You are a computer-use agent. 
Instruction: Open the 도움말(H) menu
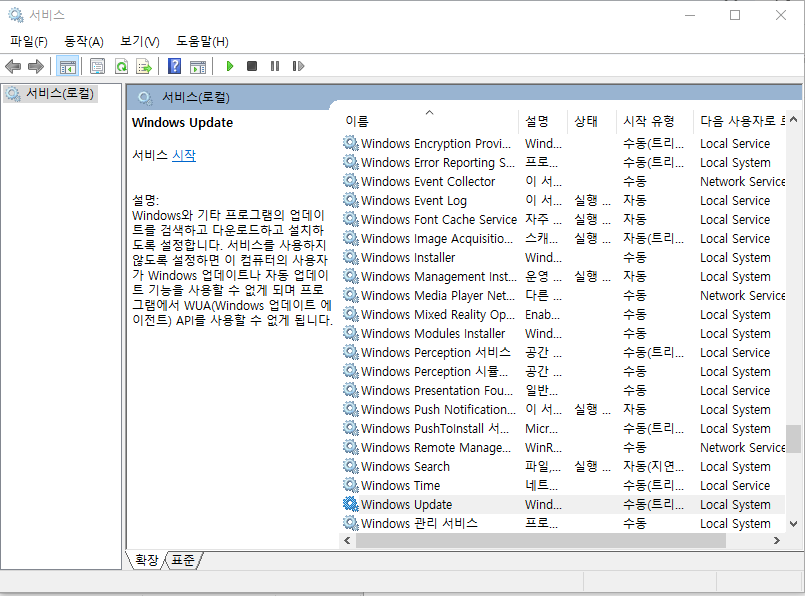coord(202,42)
